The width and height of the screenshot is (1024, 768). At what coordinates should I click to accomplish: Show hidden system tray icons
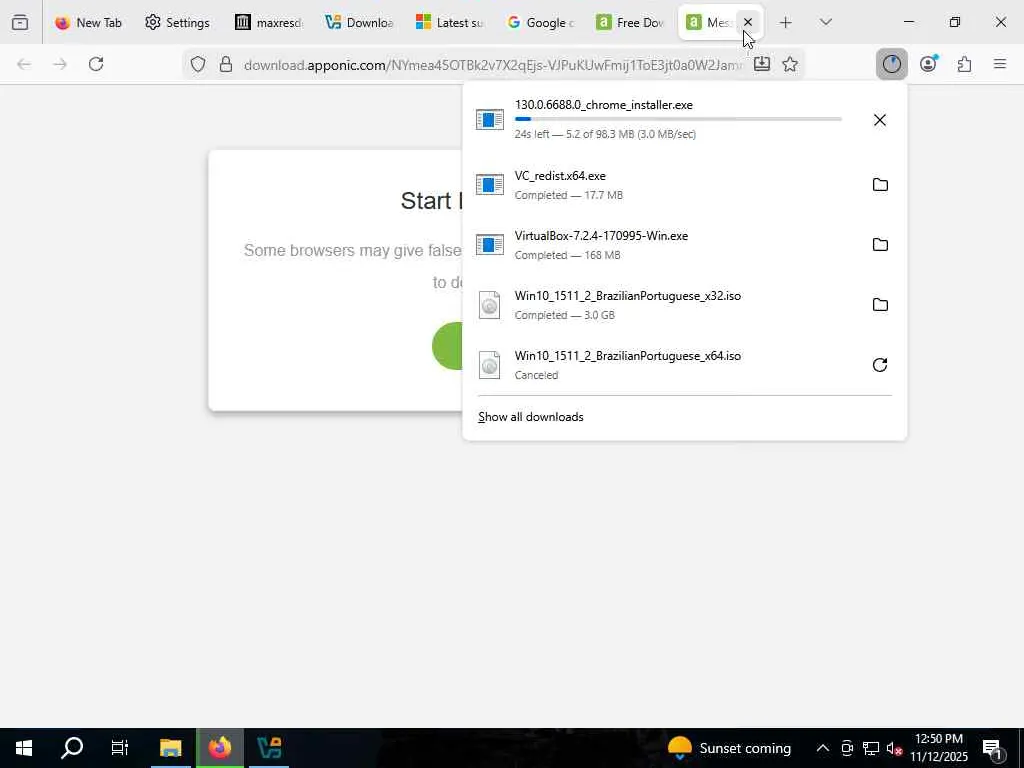click(x=823, y=748)
